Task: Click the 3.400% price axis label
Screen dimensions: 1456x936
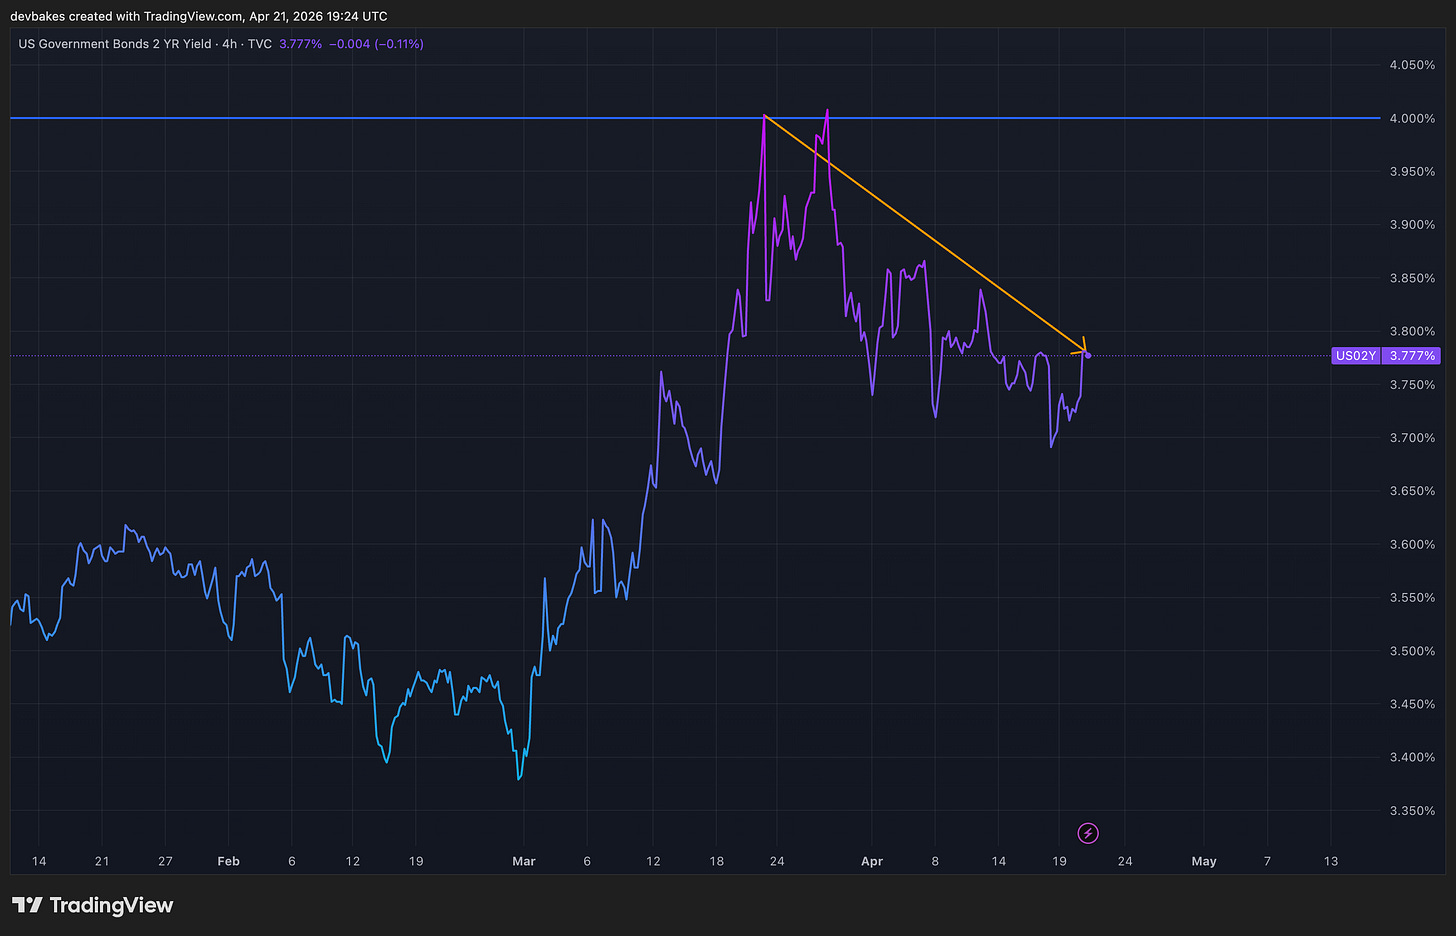Action: pos(1412,757)
